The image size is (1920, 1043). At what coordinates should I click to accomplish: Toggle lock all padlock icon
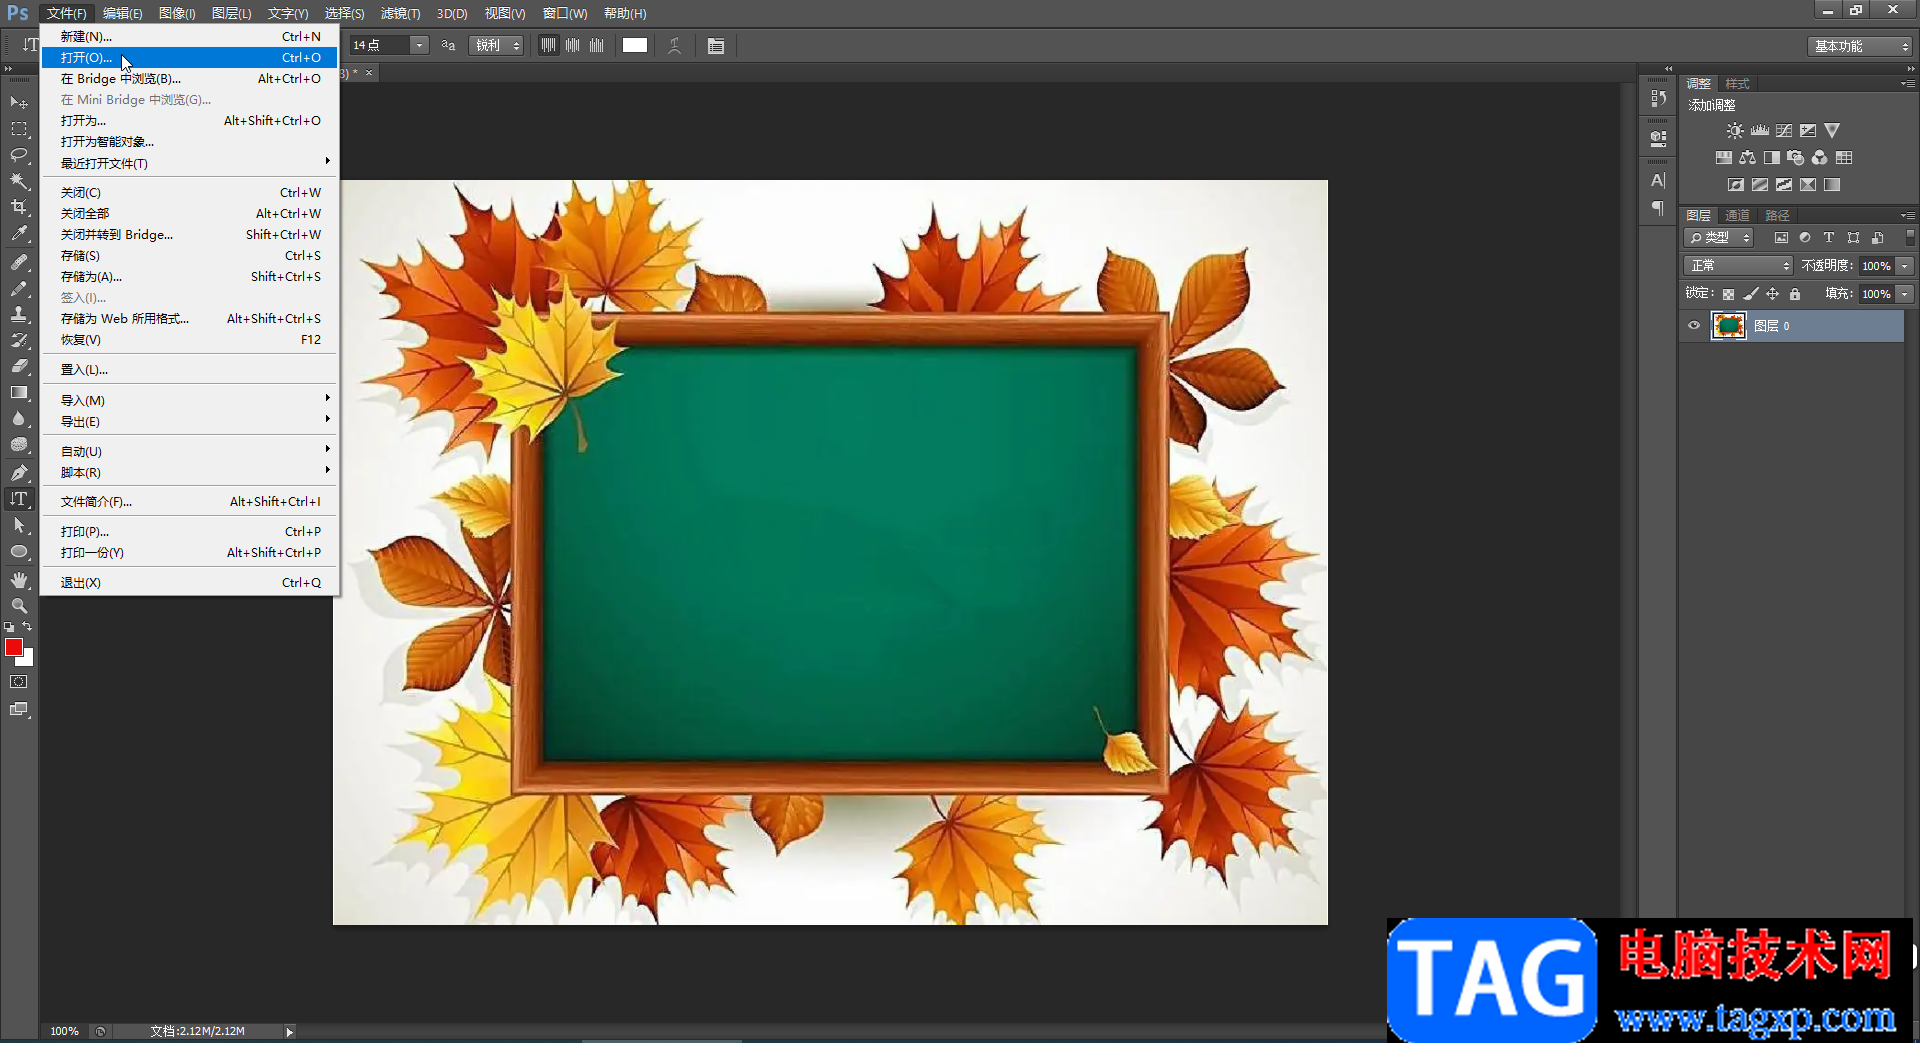1795,294
